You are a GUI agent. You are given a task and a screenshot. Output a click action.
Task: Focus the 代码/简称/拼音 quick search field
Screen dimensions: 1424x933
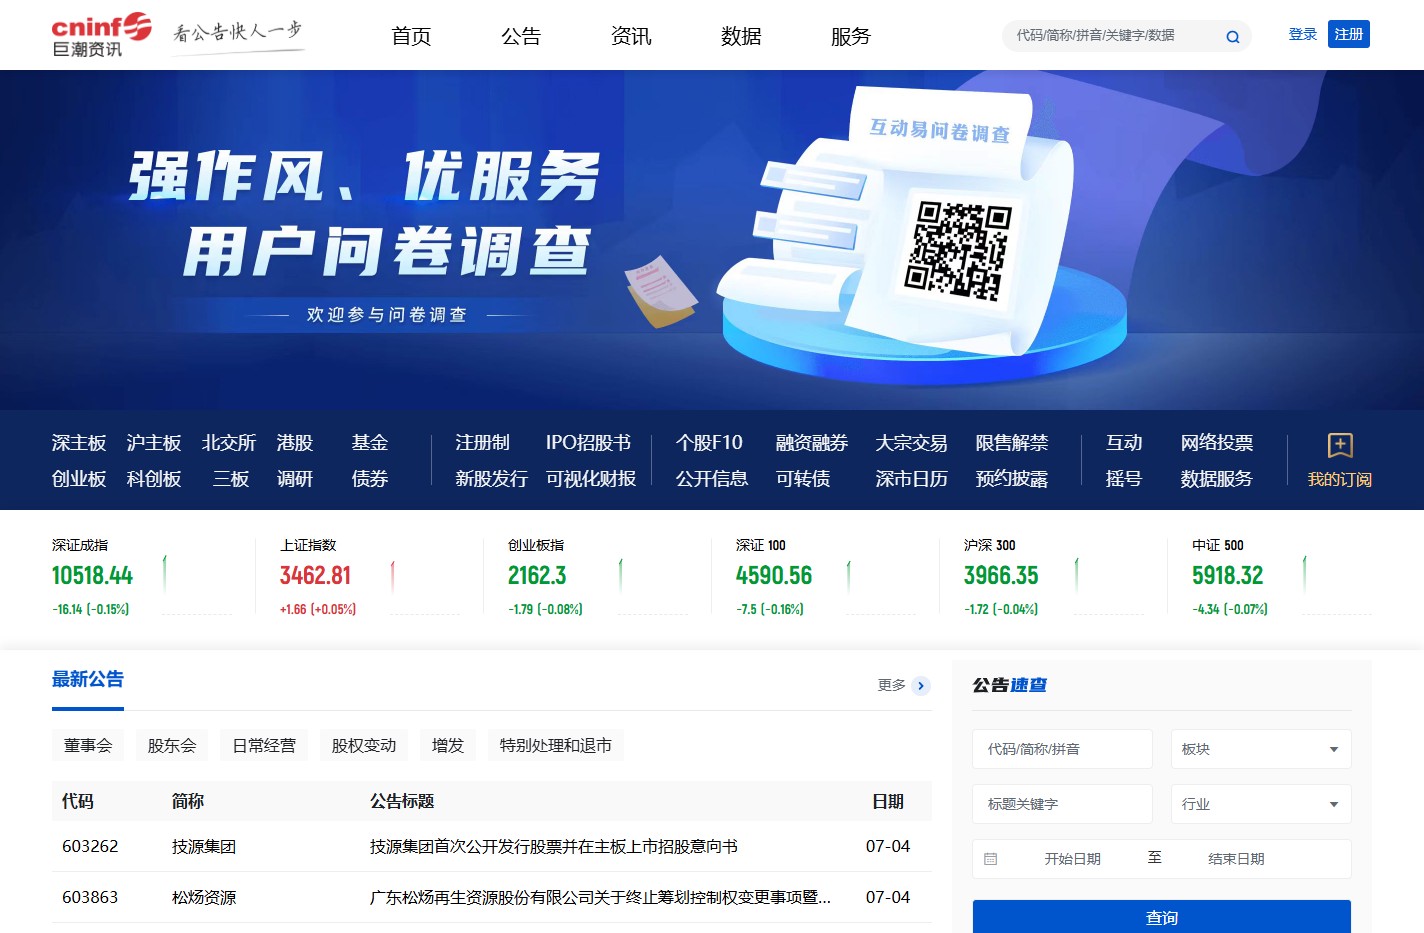tap(1063, 749)
